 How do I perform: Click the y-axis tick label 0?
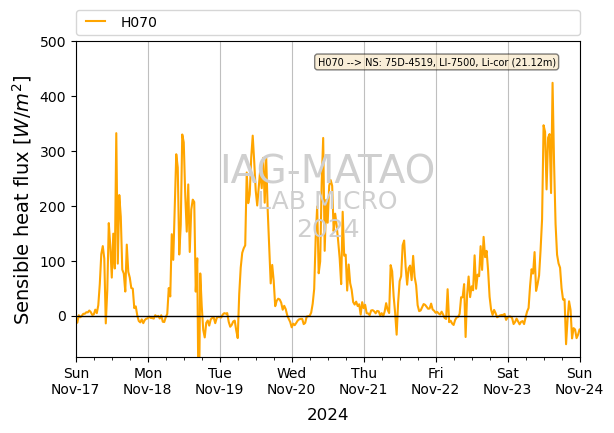[62, 316]
